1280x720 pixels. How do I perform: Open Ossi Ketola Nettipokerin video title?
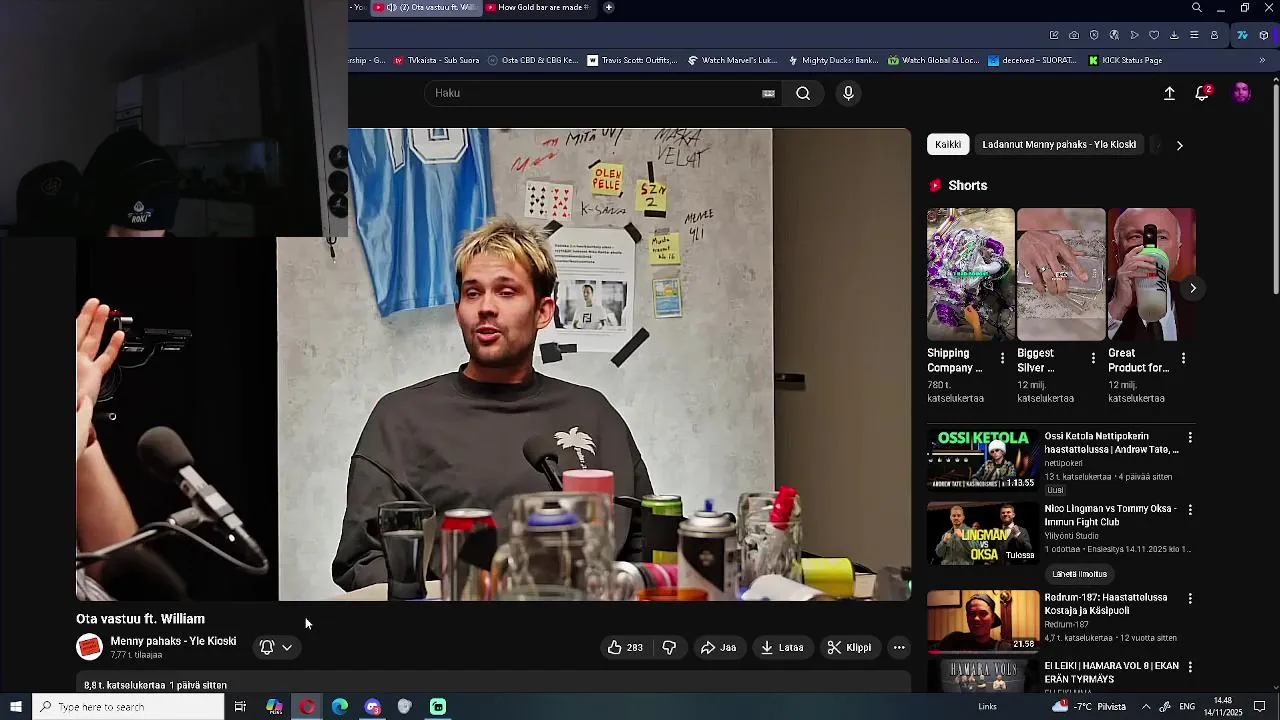(x=1112, y=443)
